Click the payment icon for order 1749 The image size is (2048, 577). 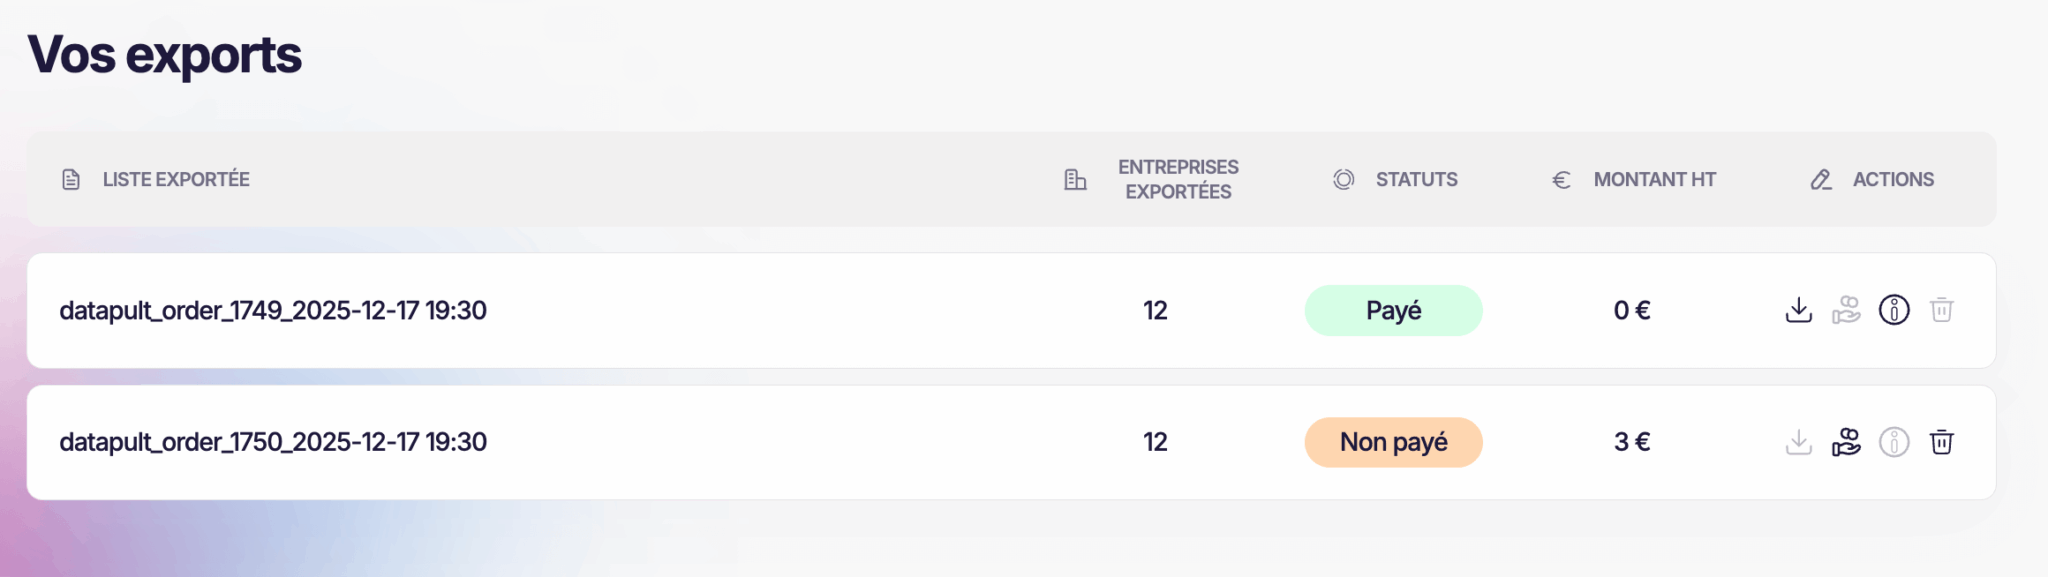[1846, 310]
